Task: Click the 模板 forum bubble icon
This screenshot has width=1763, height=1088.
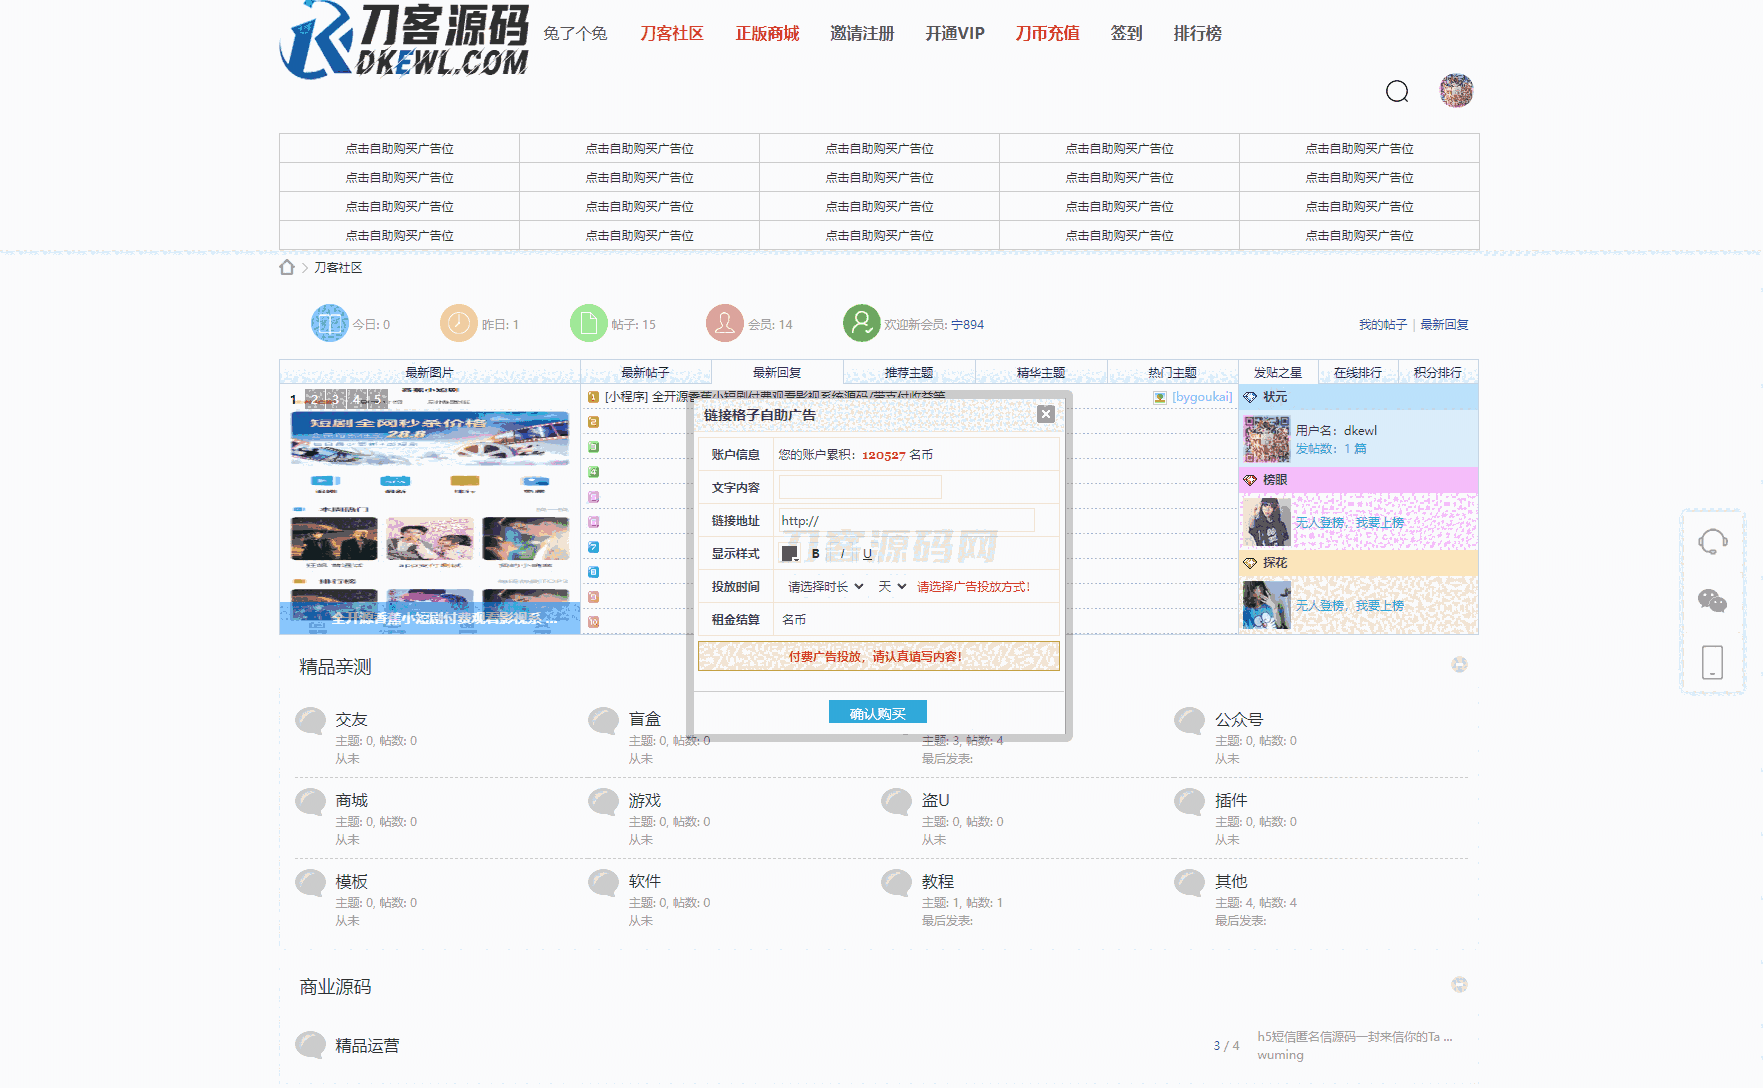Action: pos(311,883)
